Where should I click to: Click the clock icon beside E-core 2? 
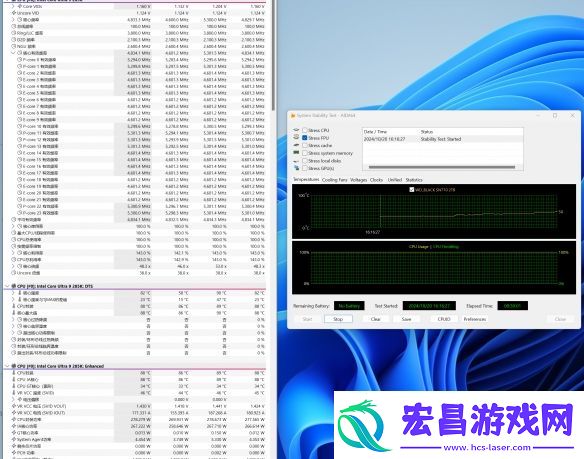[19, 73]
